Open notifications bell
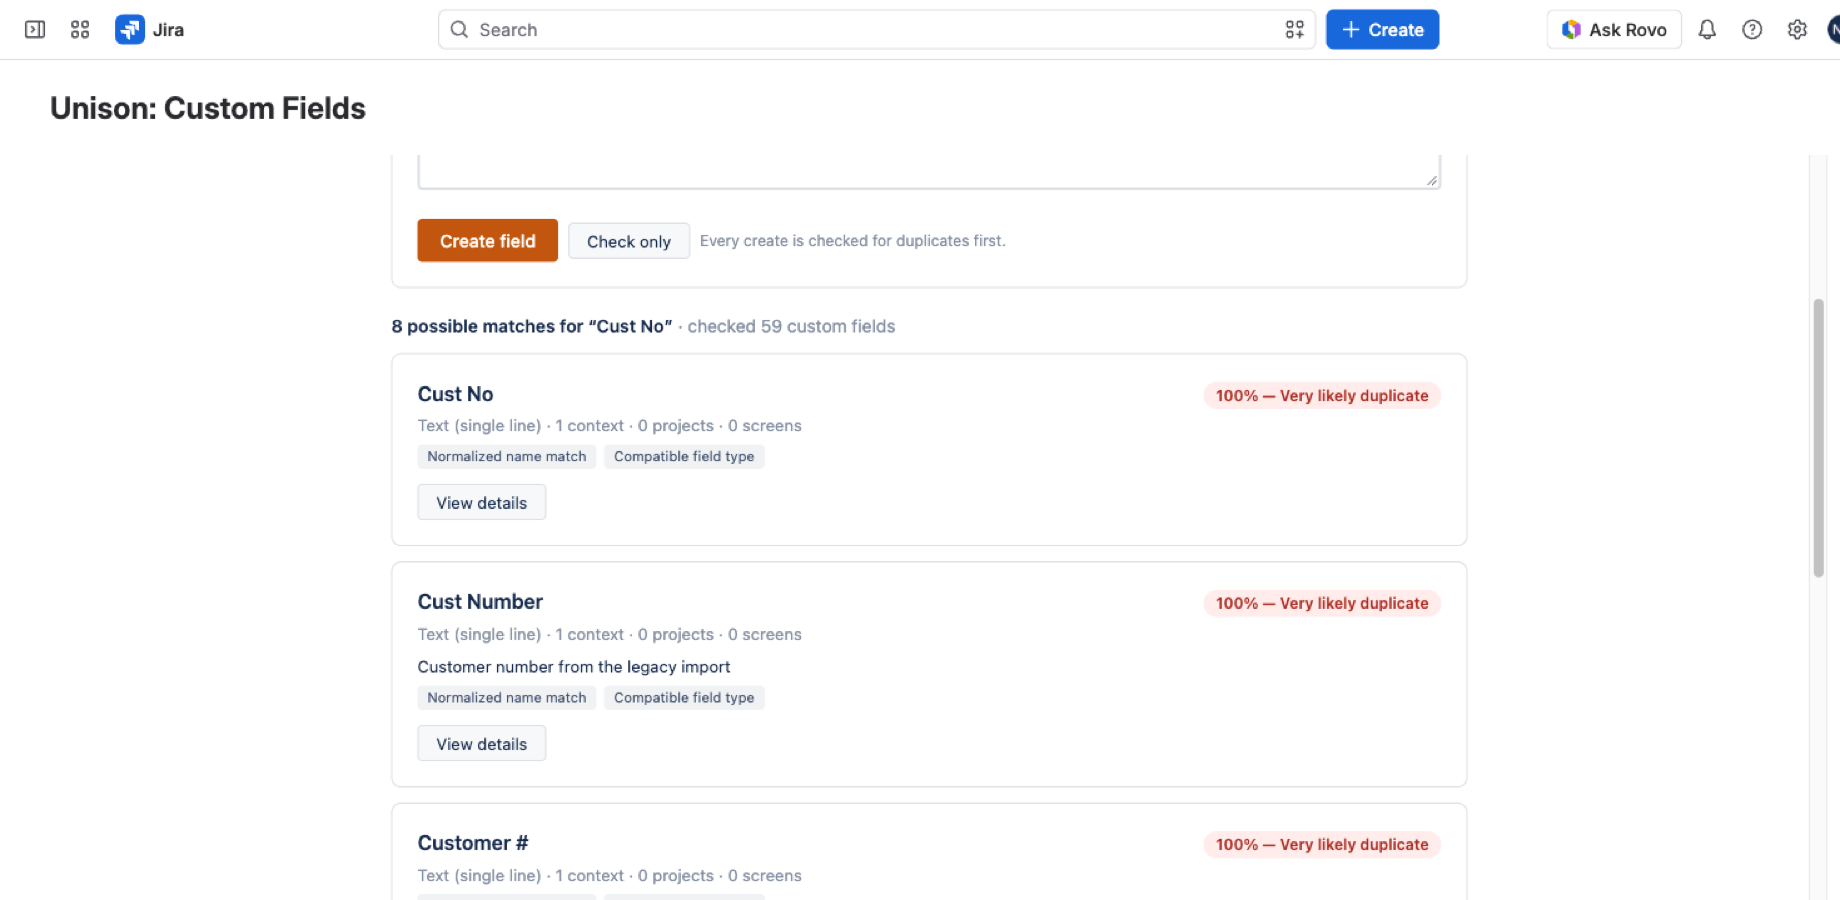The height and width of the screenshot is (900, 1840). click(x=1707, y=30)
